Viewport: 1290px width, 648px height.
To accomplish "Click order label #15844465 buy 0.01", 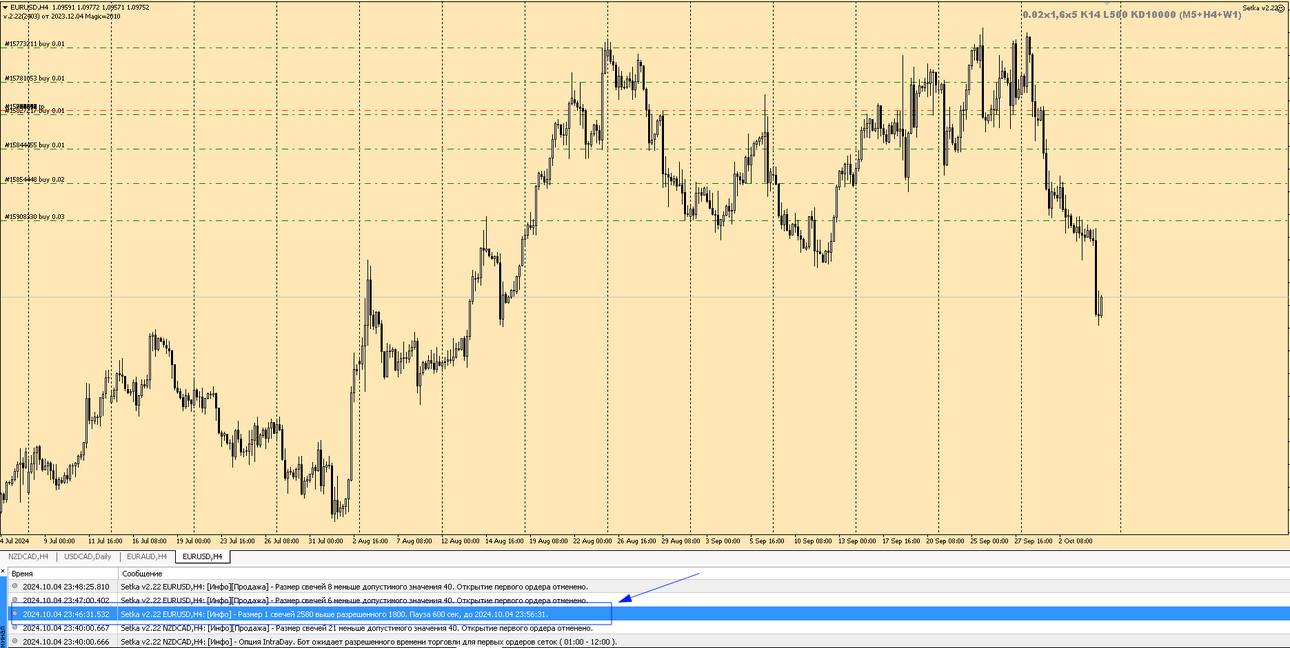I will coord(34,145).
